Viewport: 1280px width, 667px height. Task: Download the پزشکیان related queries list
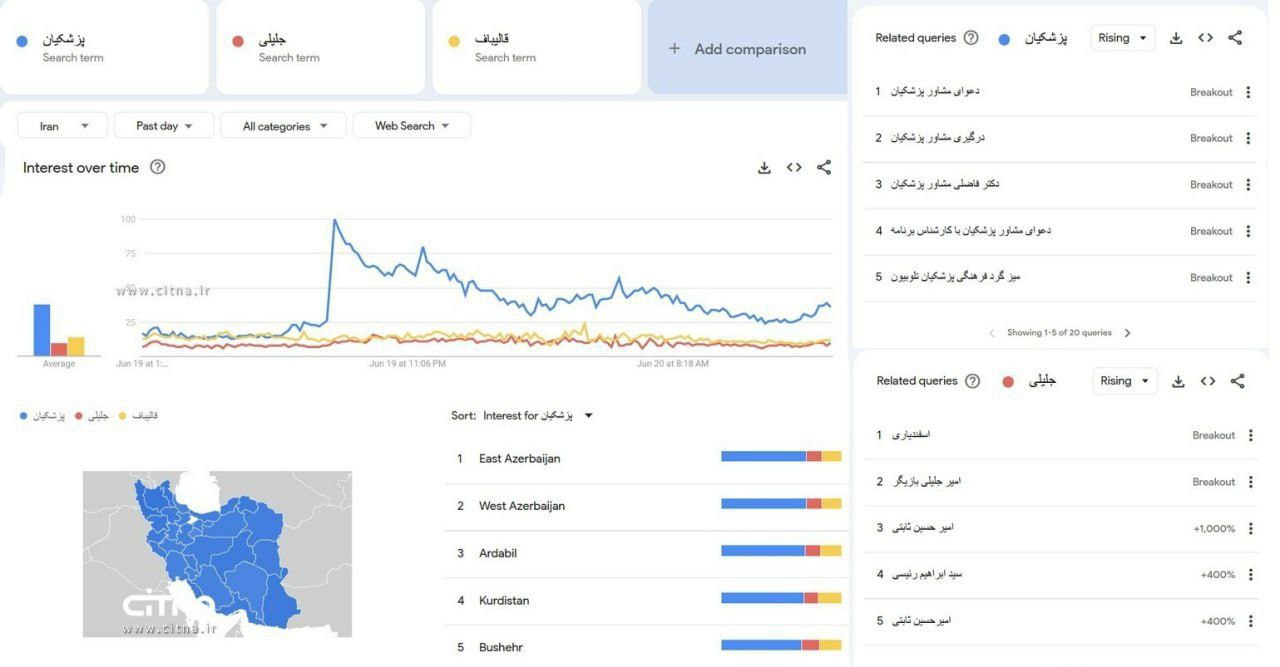1174,37
